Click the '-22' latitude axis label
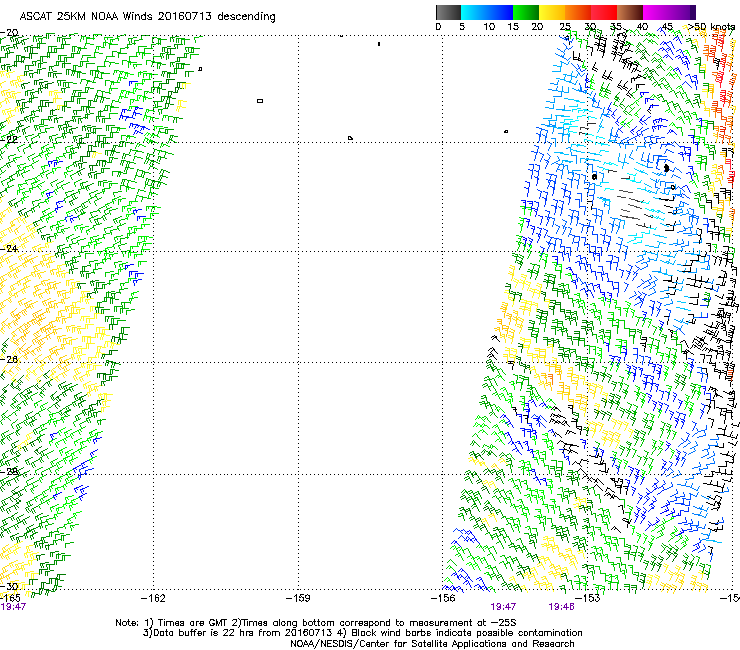This screenshot has width=740, height=650. 9,140
